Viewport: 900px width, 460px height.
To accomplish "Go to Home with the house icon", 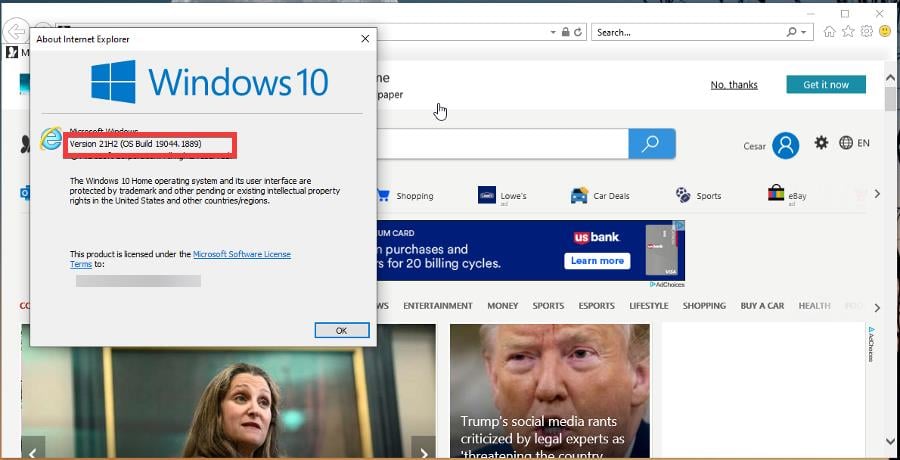I will click(829, 32).
